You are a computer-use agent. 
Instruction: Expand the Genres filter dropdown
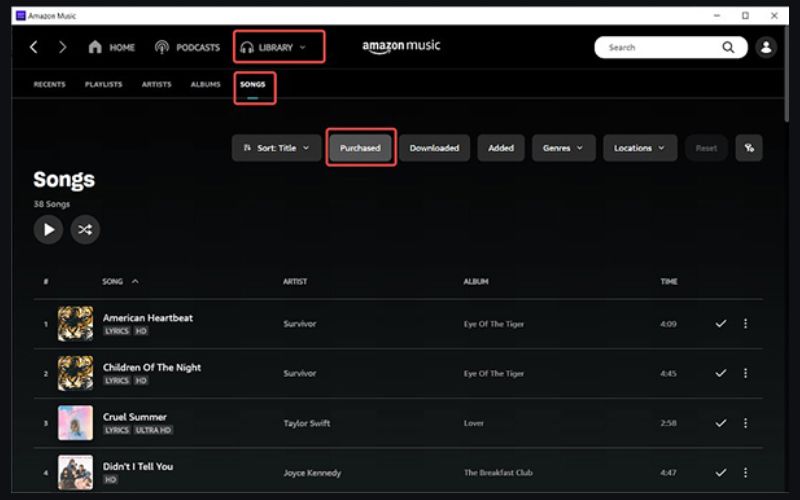pos(563,148)
